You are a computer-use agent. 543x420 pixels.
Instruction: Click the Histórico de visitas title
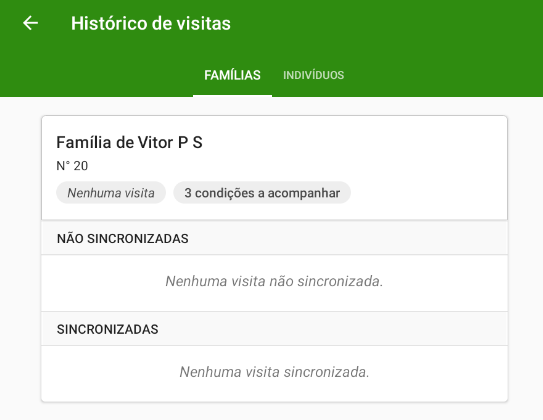(151, 23)
